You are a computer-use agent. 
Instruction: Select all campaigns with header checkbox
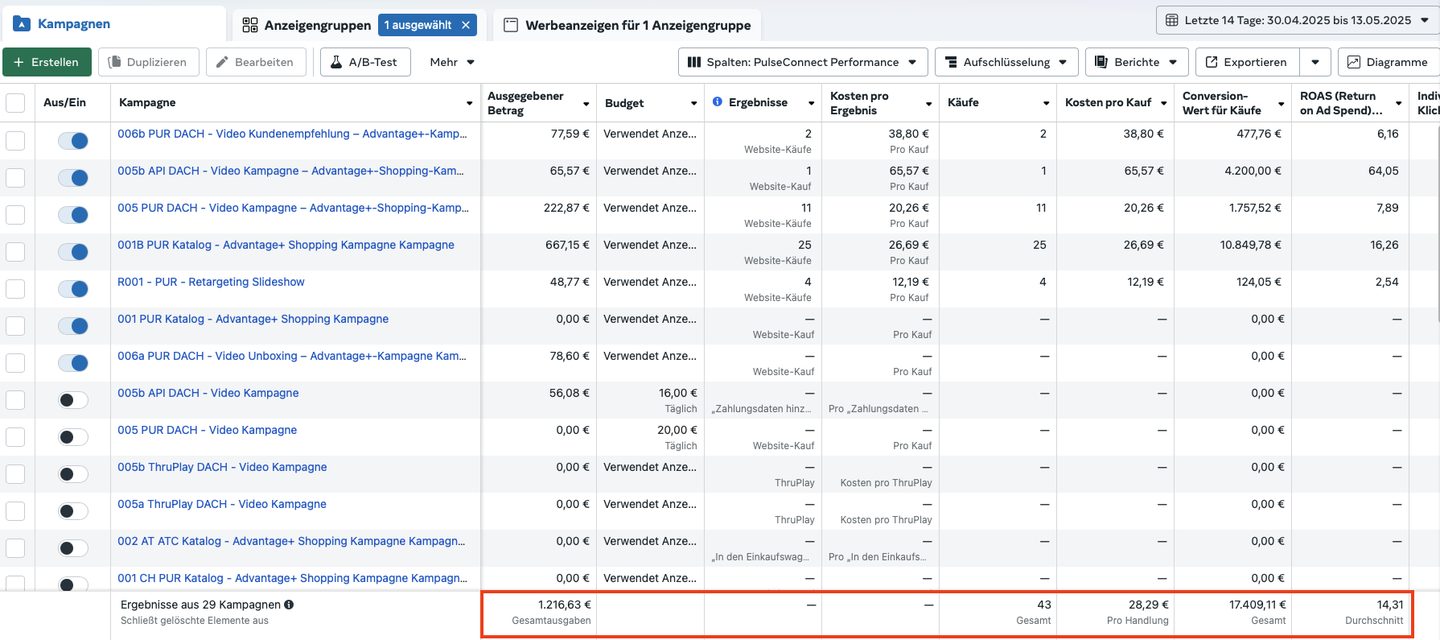pyautogui.click(x=15, y=103)
